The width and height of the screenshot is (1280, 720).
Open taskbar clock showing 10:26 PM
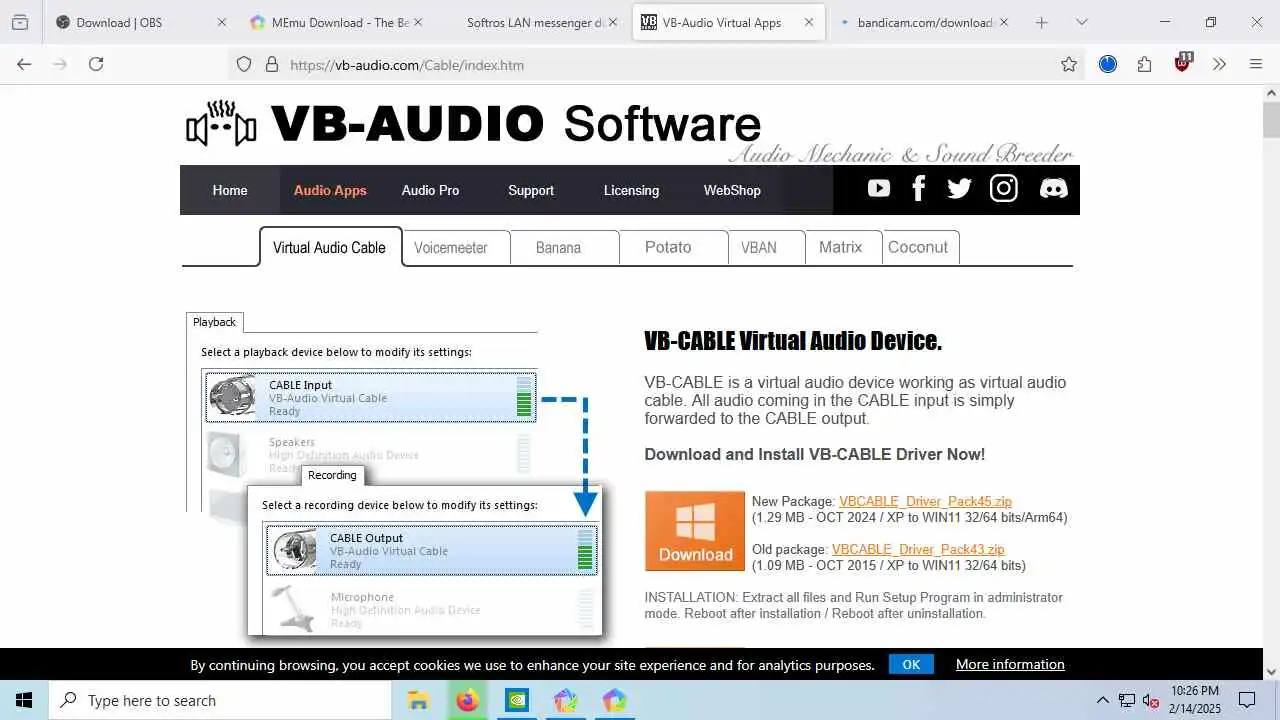[x=1195, y=700]
